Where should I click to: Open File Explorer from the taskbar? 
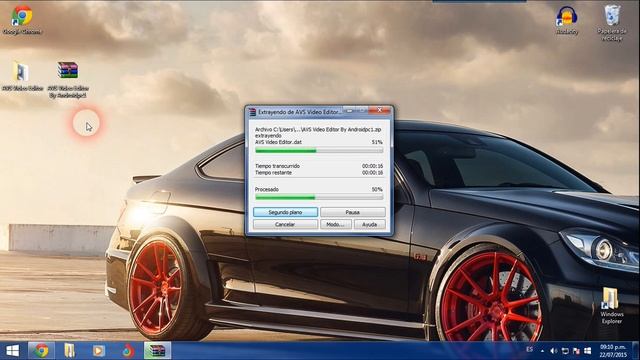click(x=69, y=351)
